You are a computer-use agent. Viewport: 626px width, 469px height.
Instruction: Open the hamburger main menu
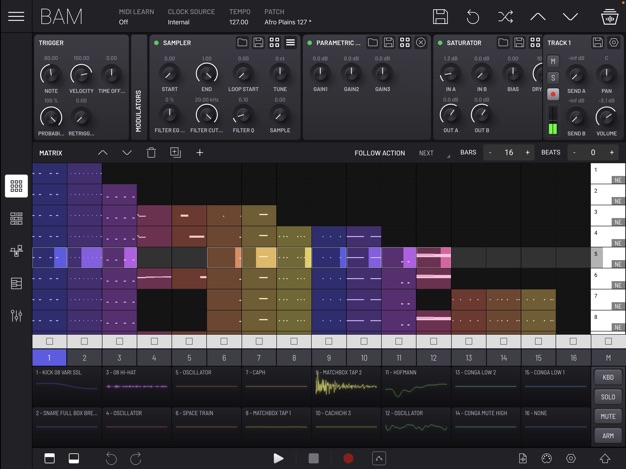pyautogui.click(x=16, y=16)
